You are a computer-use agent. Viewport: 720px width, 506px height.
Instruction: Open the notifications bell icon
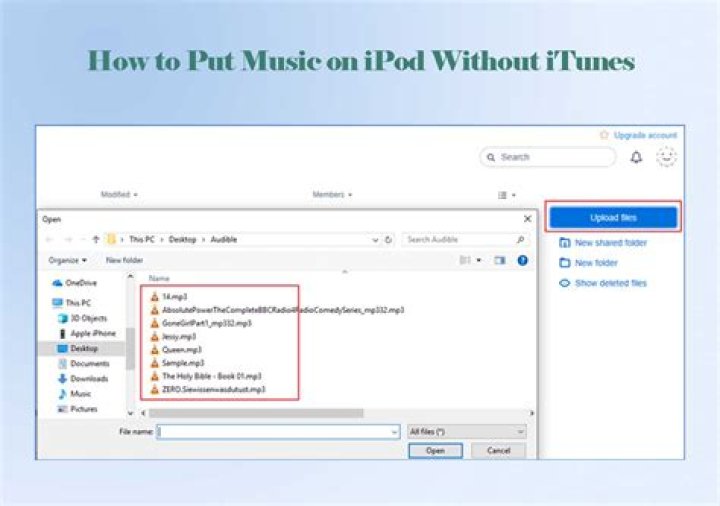(x=636, y=157)
